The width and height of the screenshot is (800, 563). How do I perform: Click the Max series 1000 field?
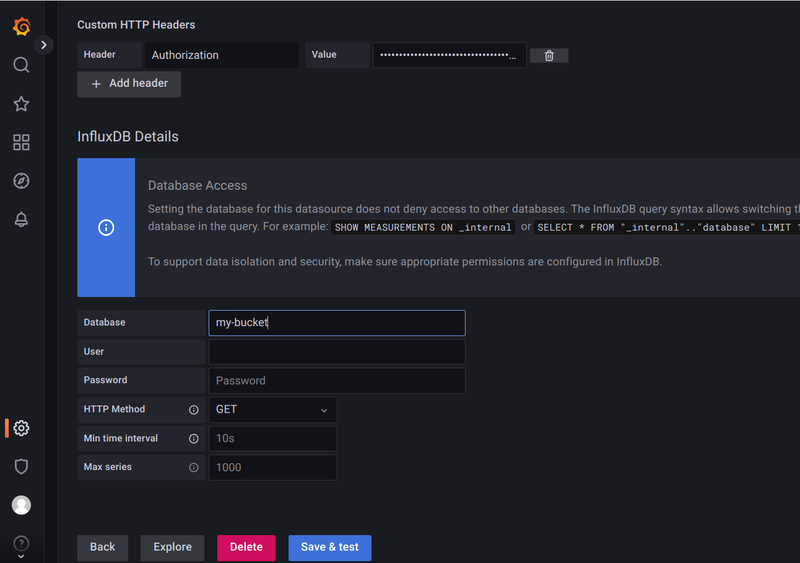(273, 468)
